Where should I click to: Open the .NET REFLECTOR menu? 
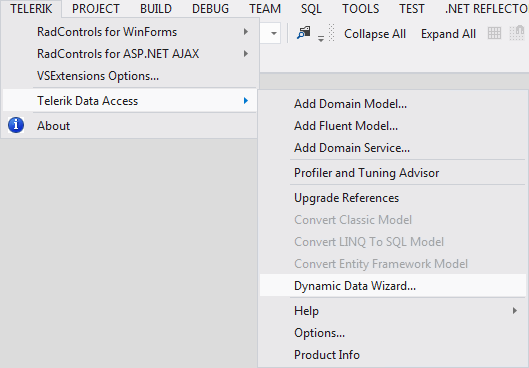point(486,9)
